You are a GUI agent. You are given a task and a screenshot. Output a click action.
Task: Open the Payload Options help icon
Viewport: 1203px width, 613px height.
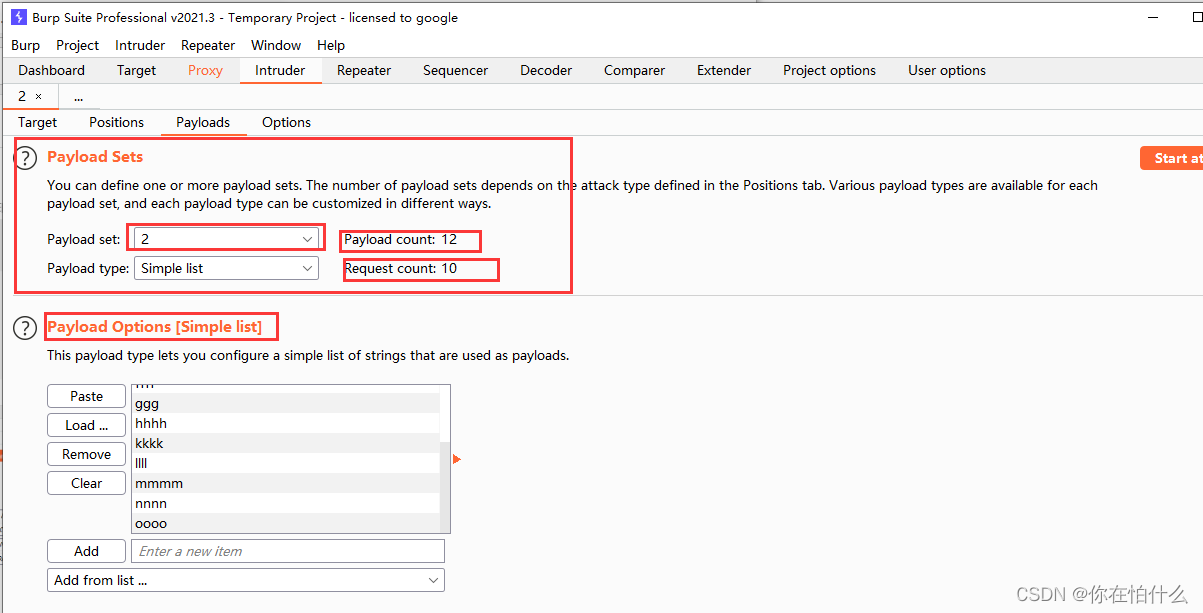click(x=24, y=328)
